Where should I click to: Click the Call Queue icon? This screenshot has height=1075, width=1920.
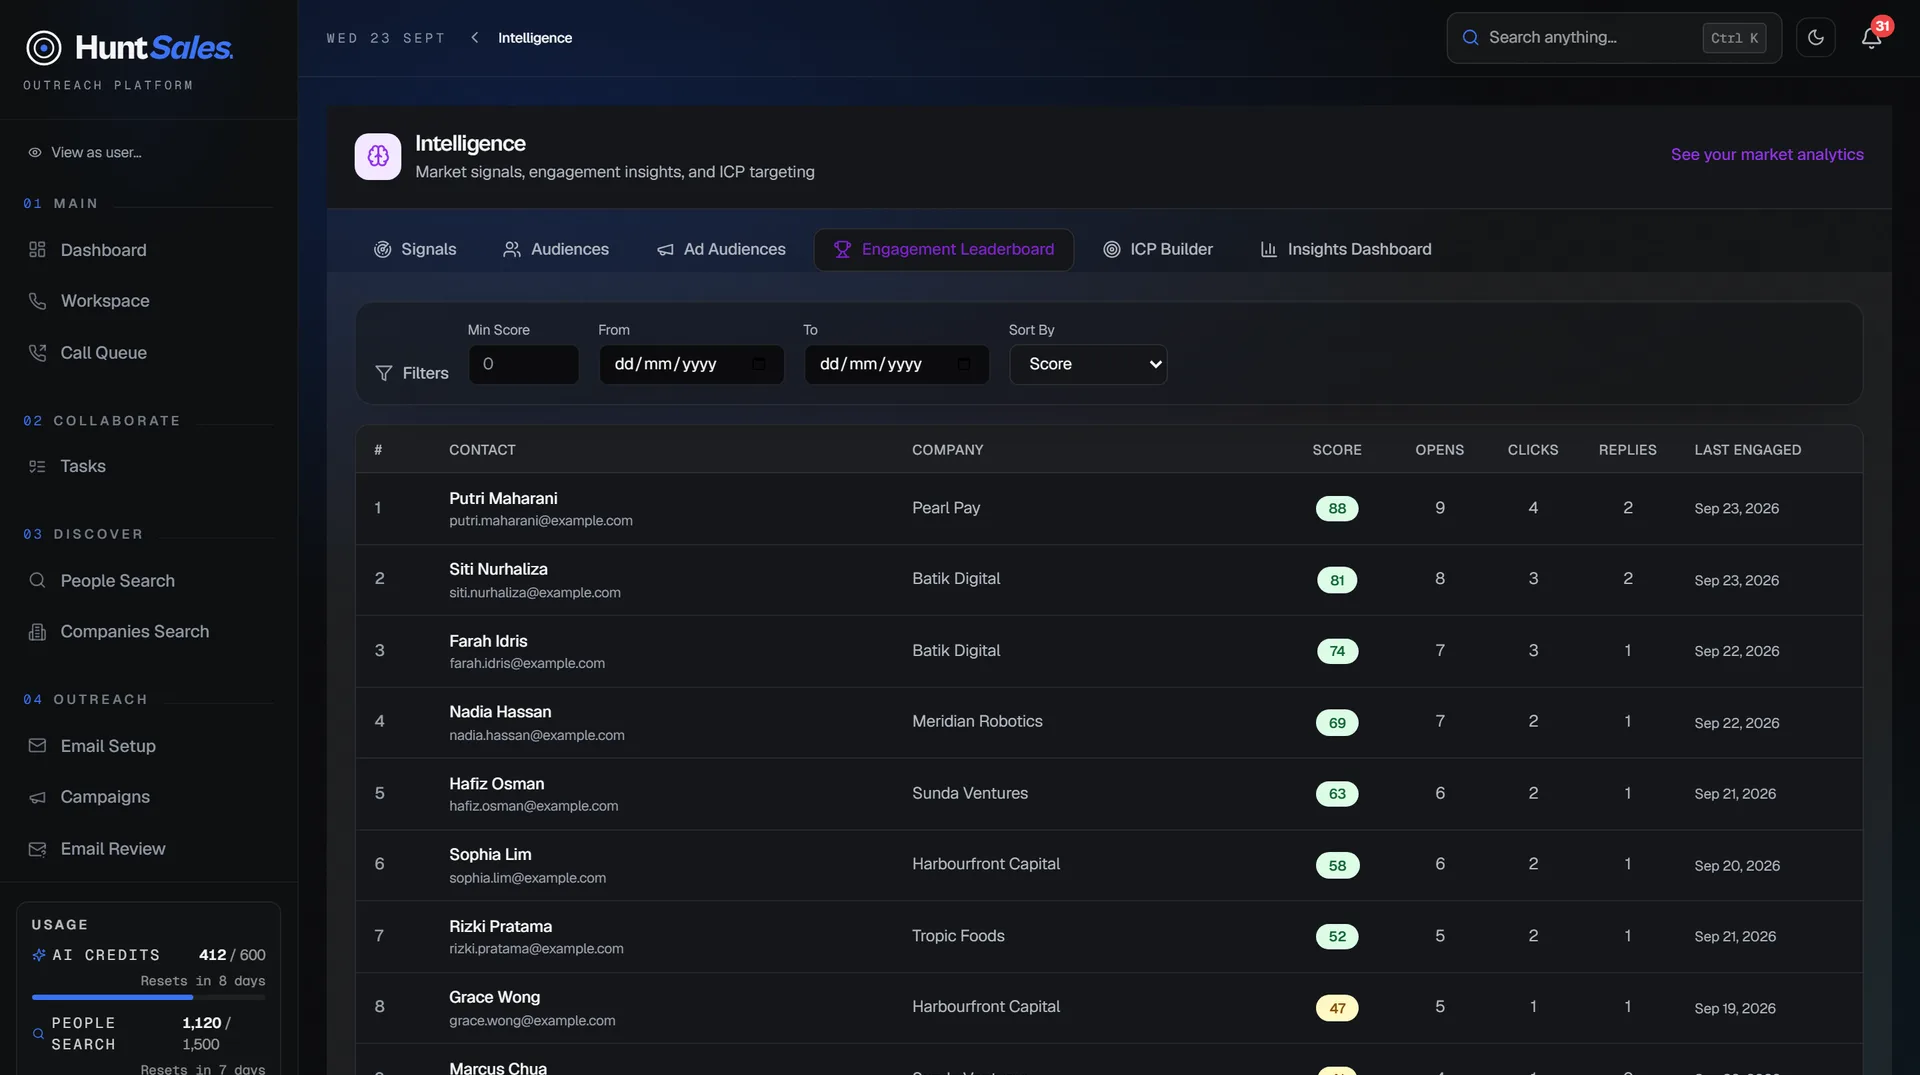point(37,353)
